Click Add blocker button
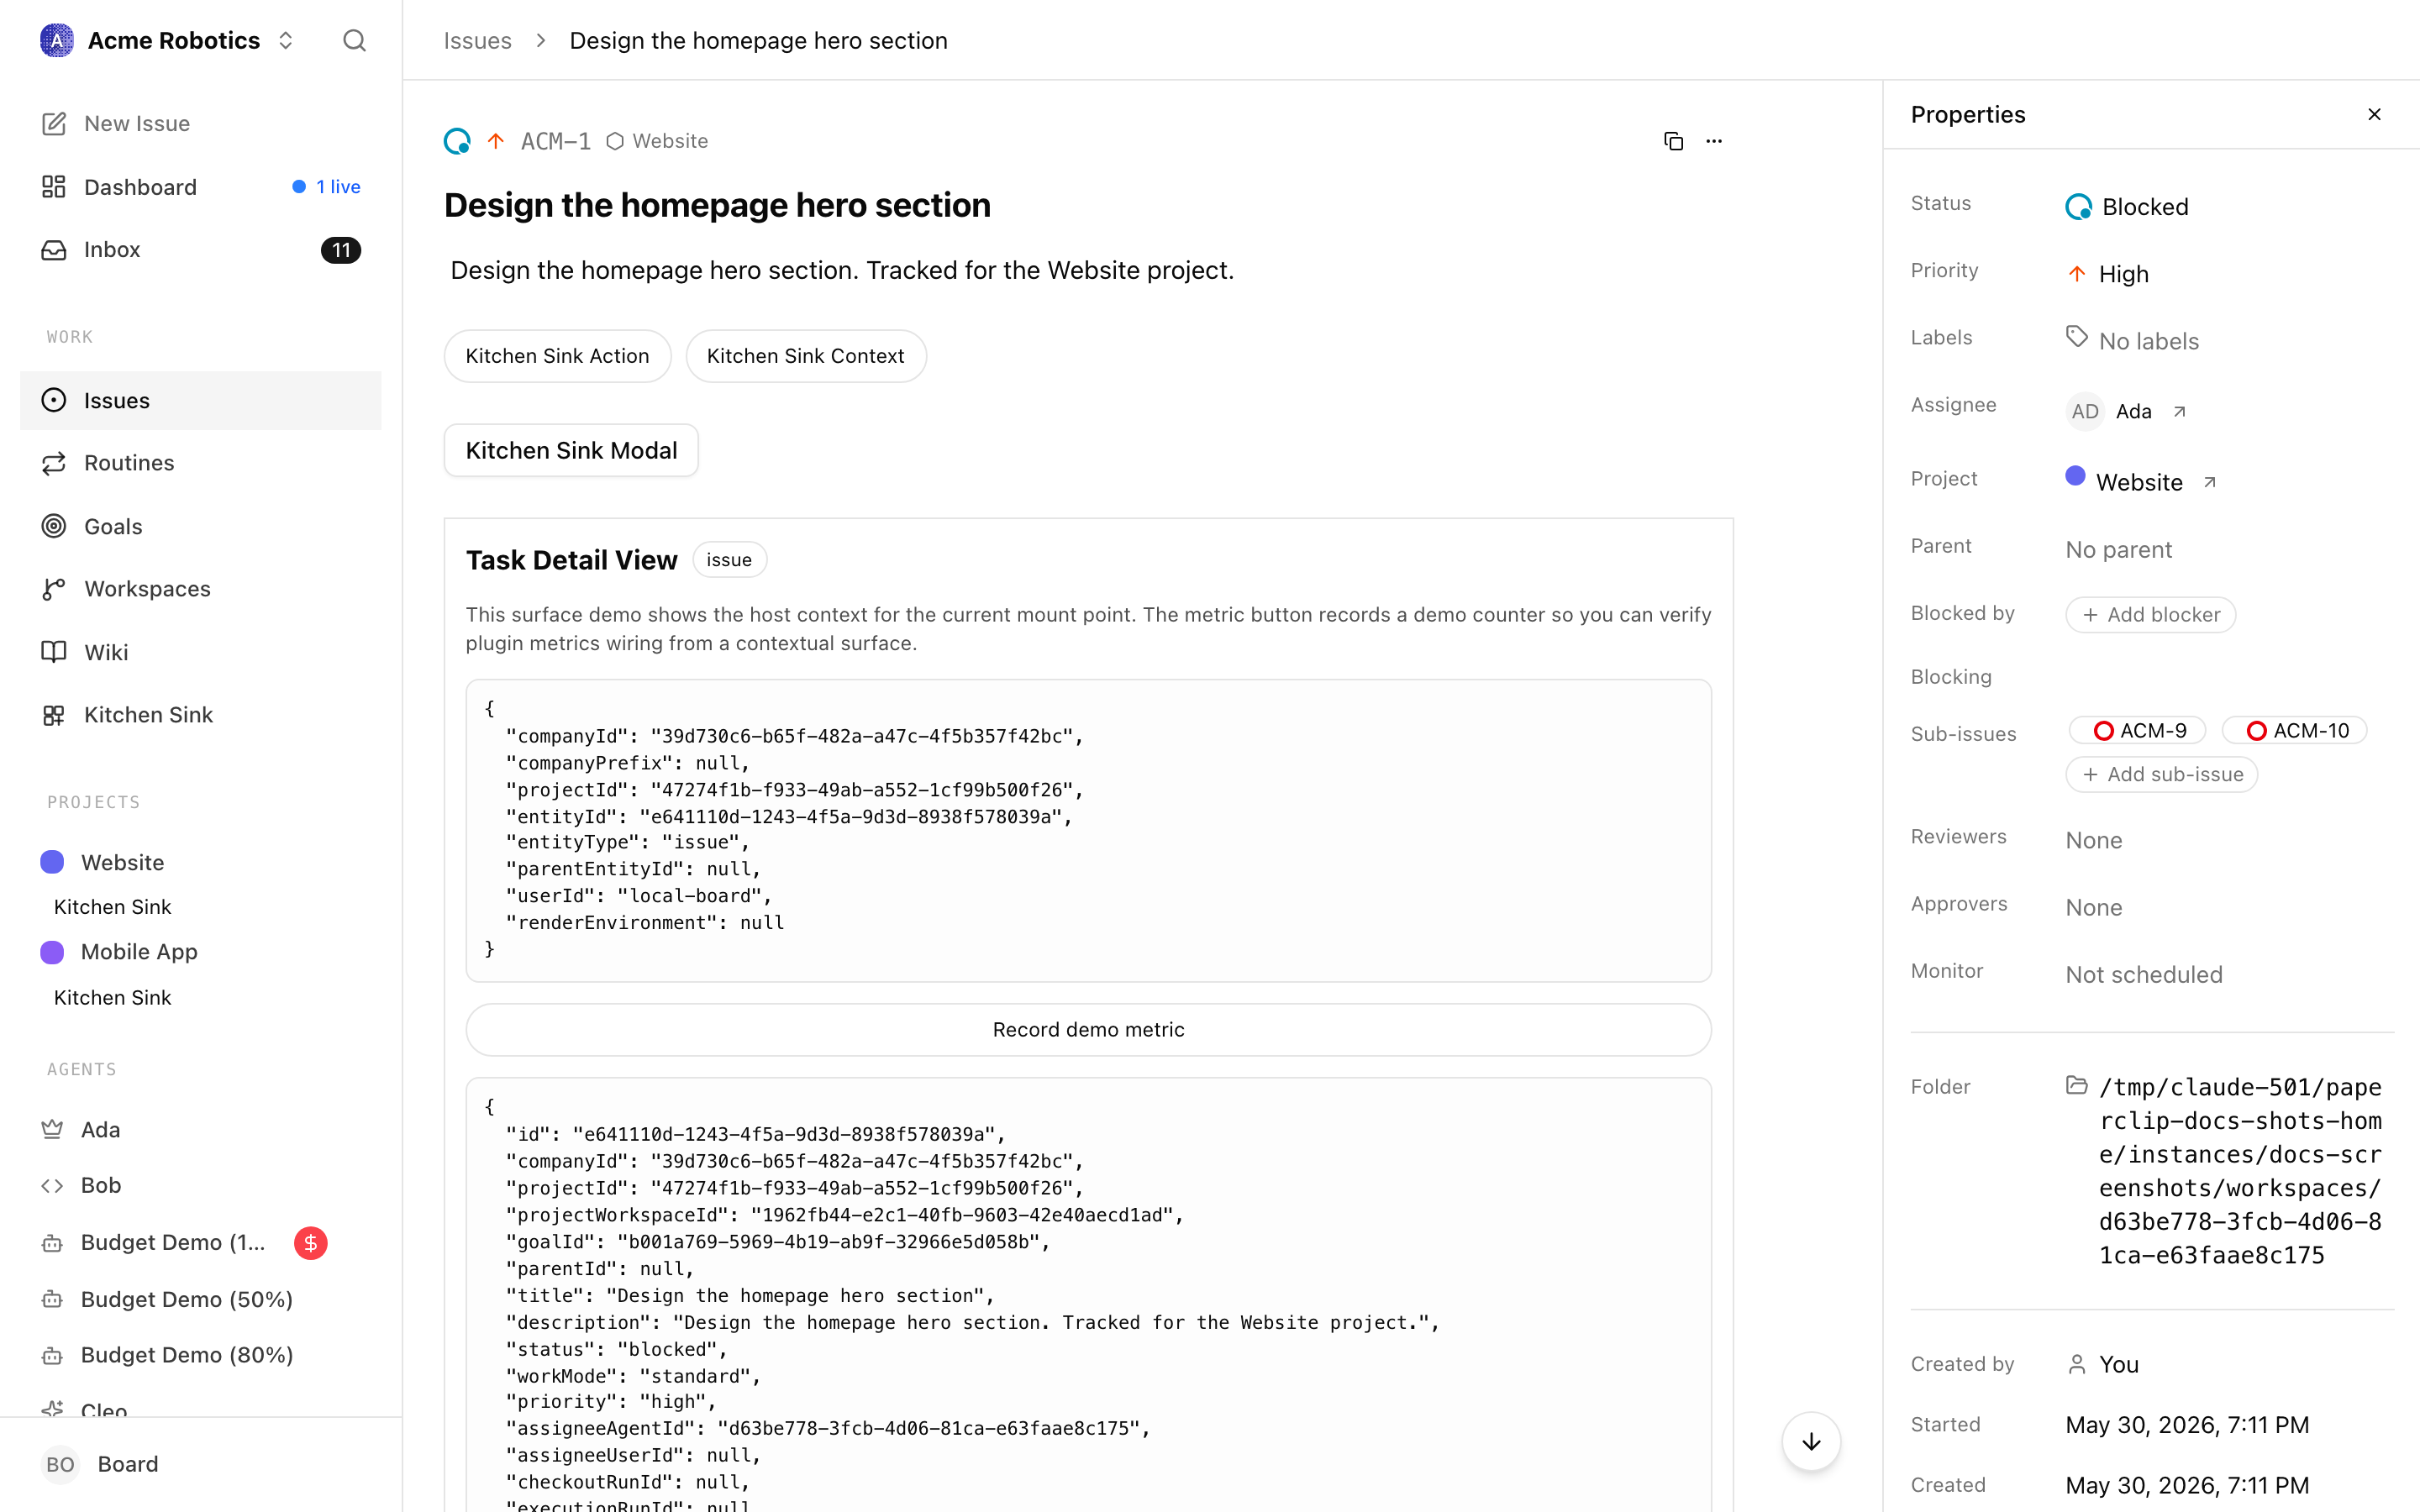 (2150, 615)
